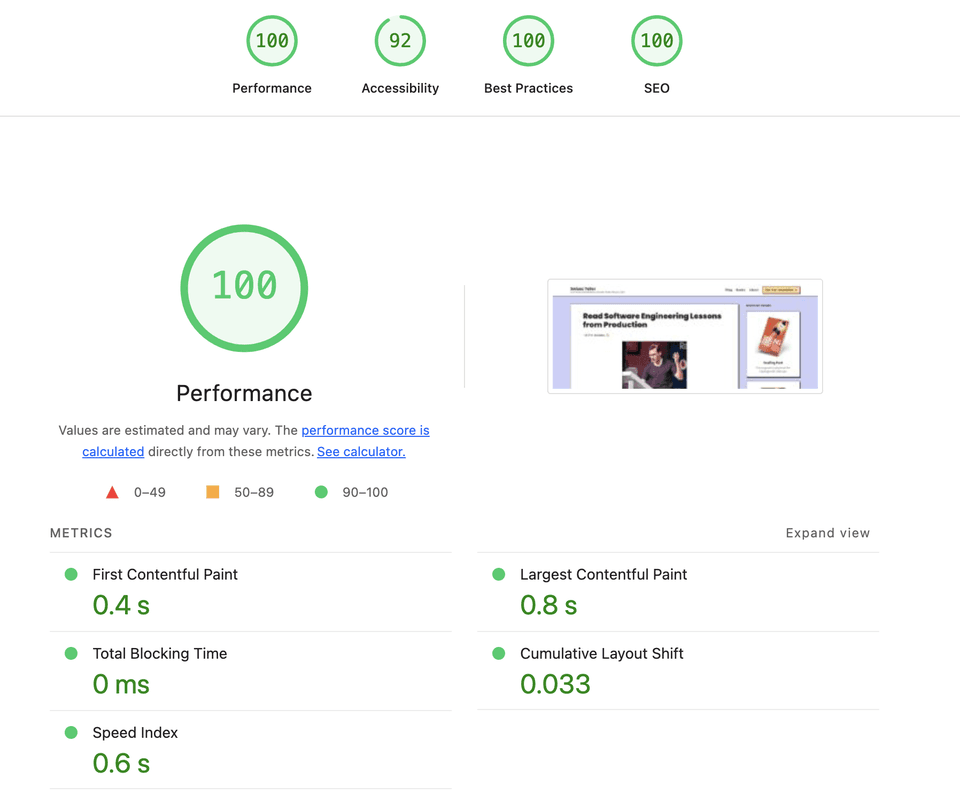Select the Speed Index metric label

point(135,732)
